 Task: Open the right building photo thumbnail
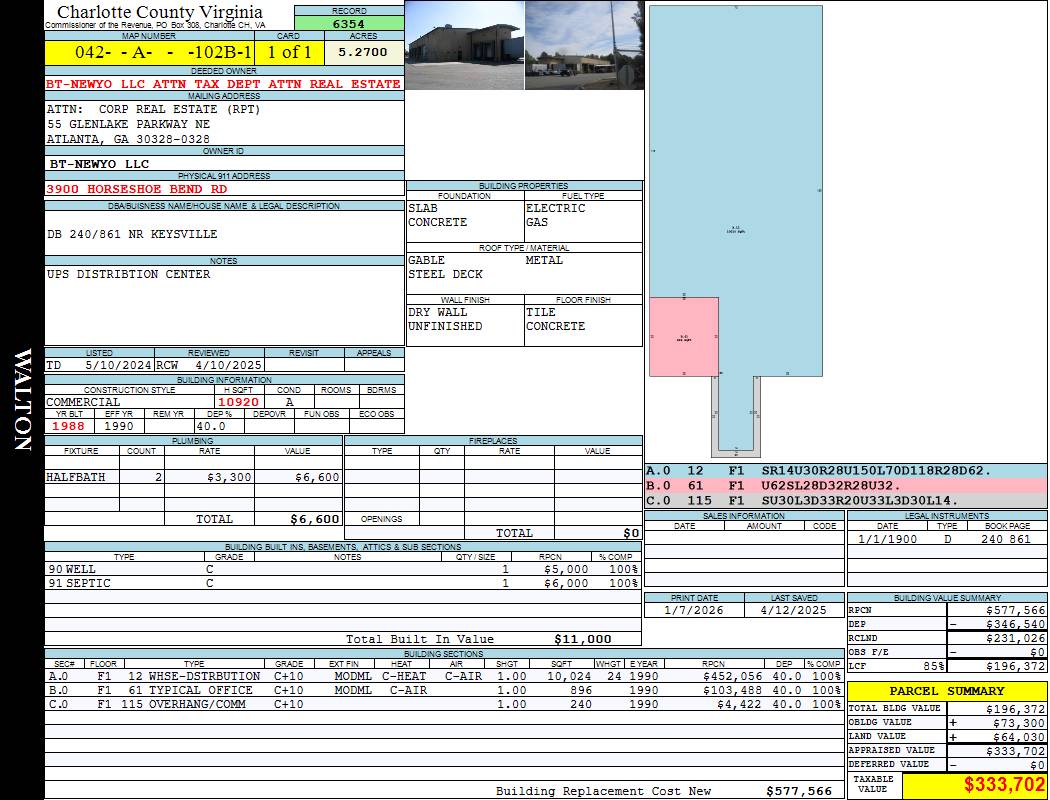tap(583, 46)
